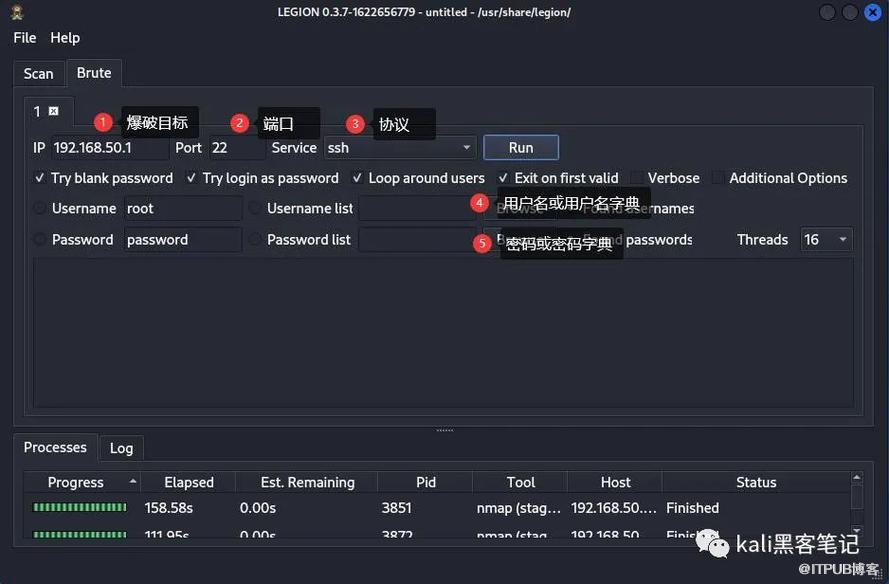Select the Username list radio button
The height and width of the screenshot is (584, 889).
point(255,208)
